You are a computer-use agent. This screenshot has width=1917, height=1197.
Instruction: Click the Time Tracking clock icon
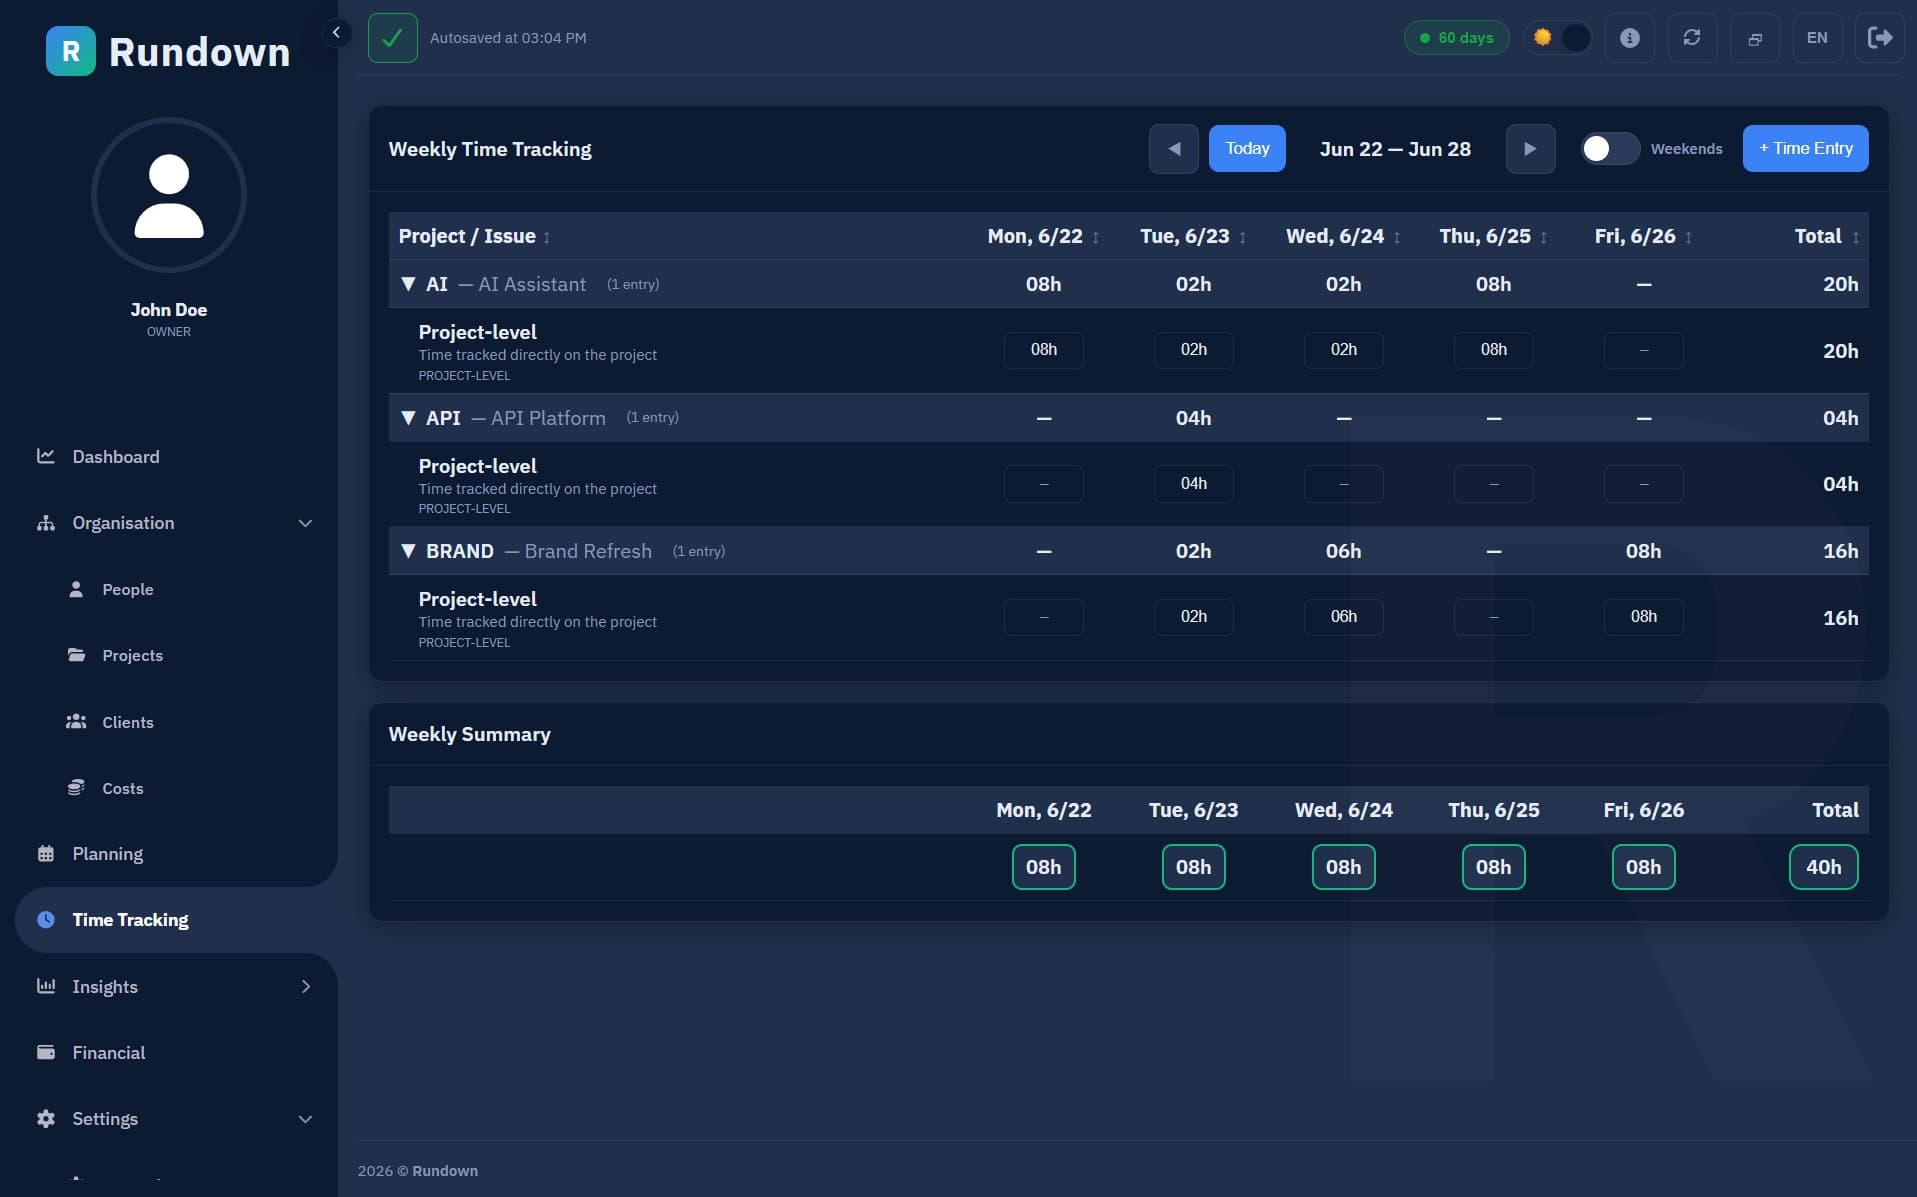click(46, 919)
